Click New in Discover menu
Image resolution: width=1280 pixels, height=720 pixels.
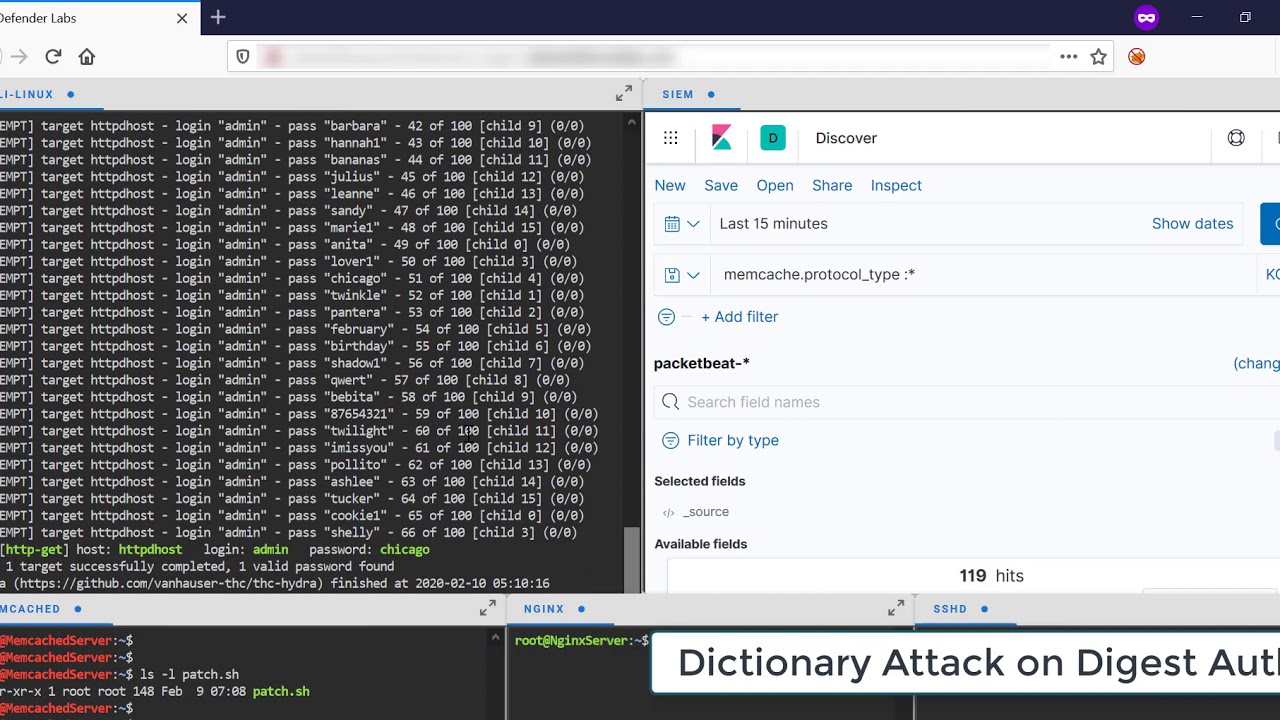[670, 185]
